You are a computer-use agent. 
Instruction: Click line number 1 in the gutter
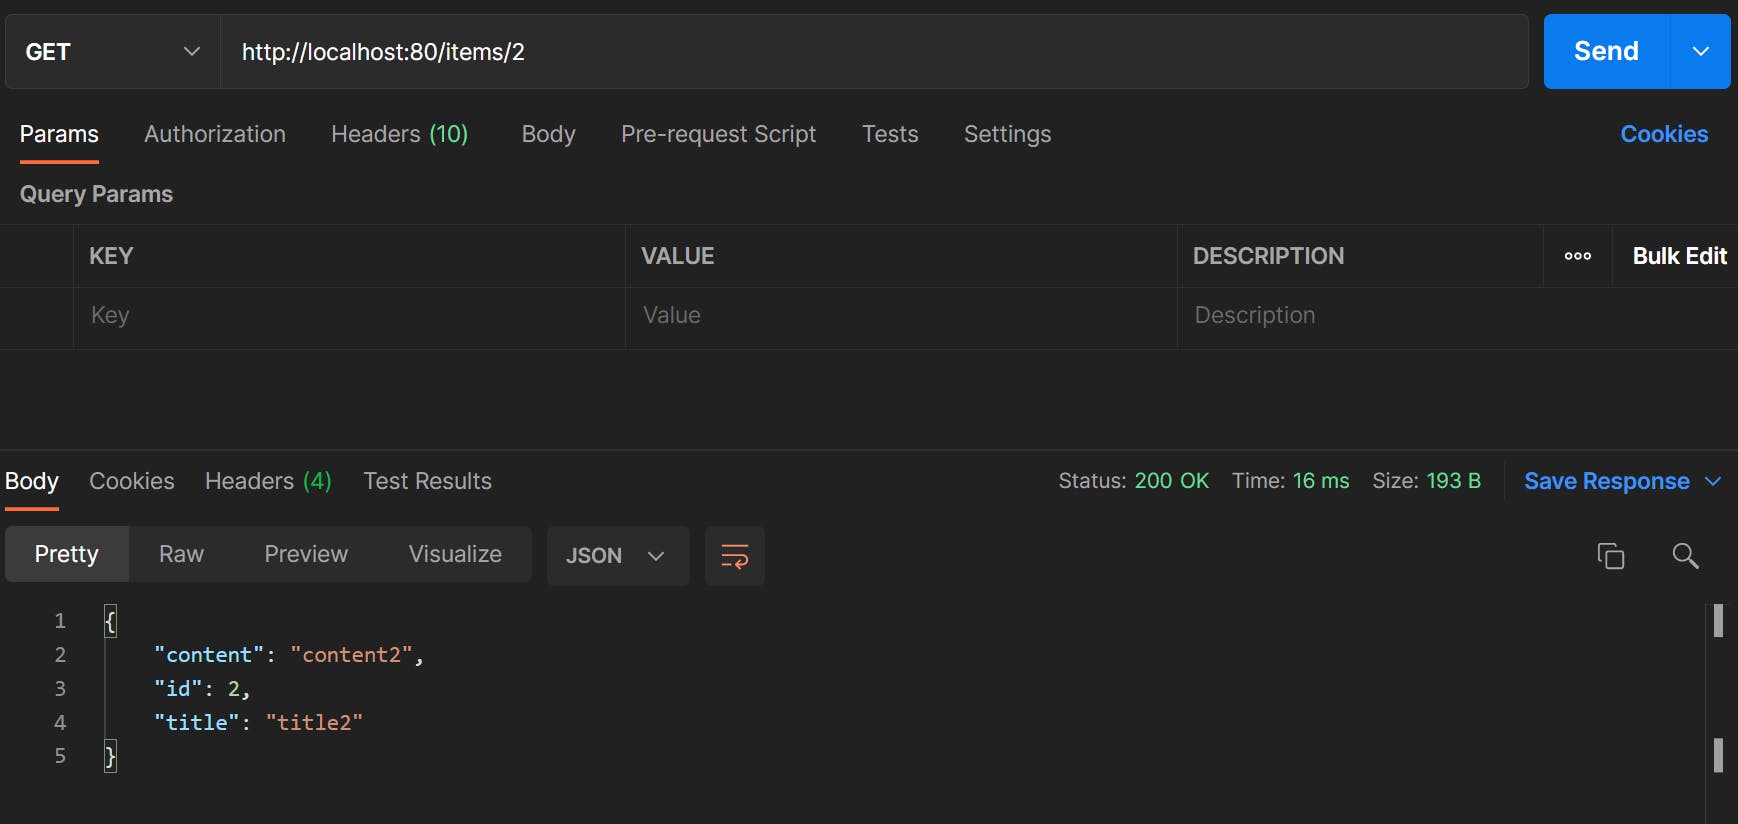pos(60,621)
